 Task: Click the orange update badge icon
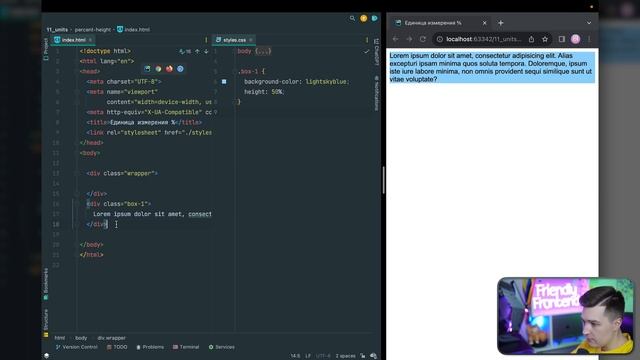363,18
